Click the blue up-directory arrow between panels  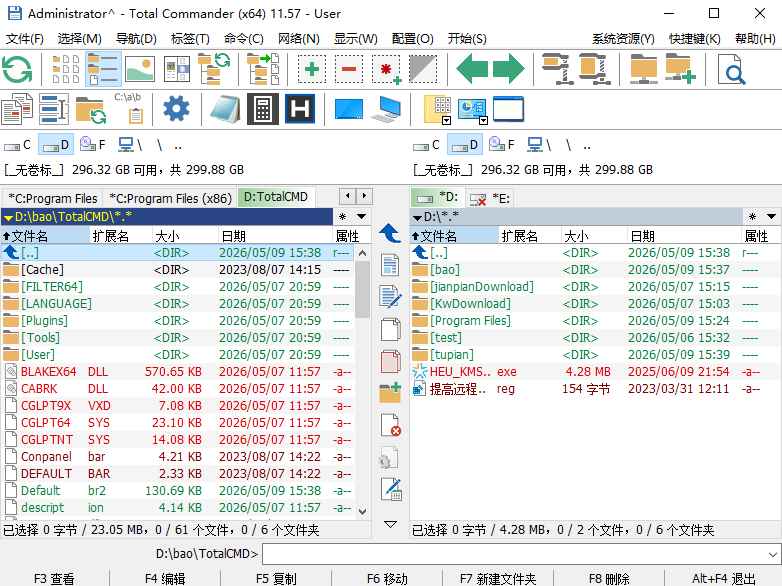(390, 233)
